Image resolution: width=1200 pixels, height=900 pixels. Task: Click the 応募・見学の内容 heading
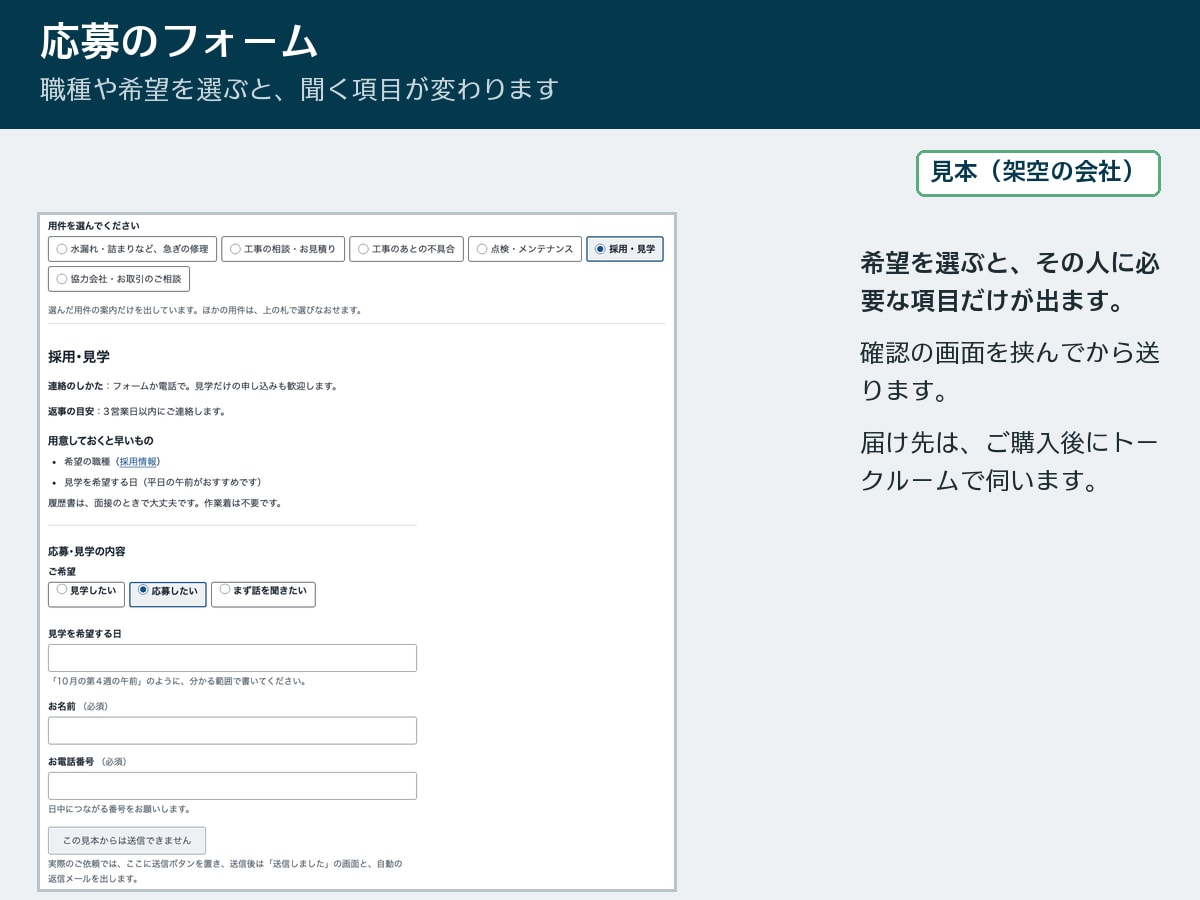click(x=87, y=551)
